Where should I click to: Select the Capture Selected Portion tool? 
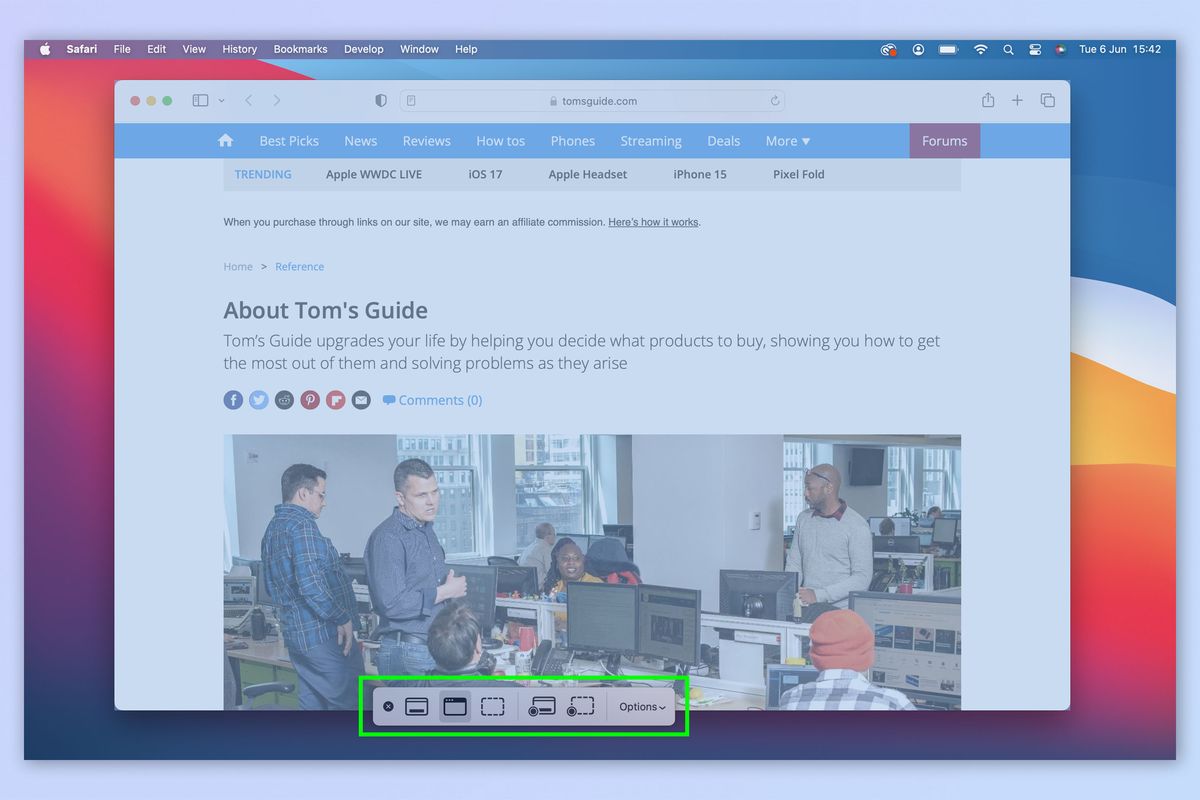492,706
